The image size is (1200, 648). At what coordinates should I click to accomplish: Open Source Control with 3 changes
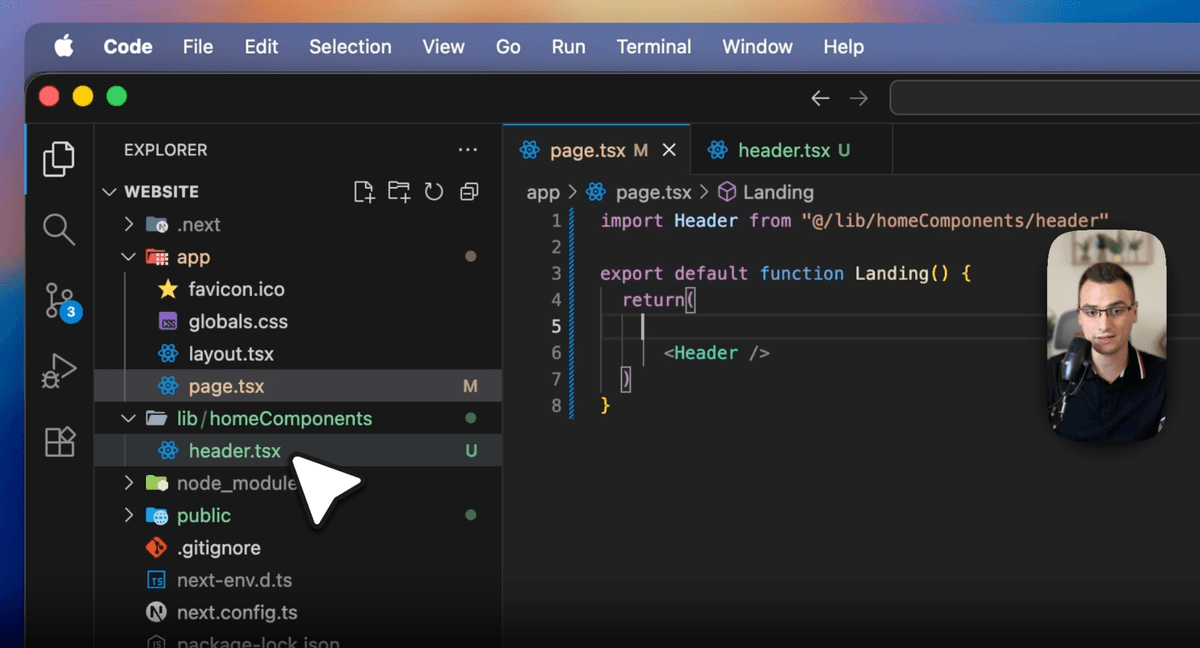pyautogui.click(x=59, y=300)
